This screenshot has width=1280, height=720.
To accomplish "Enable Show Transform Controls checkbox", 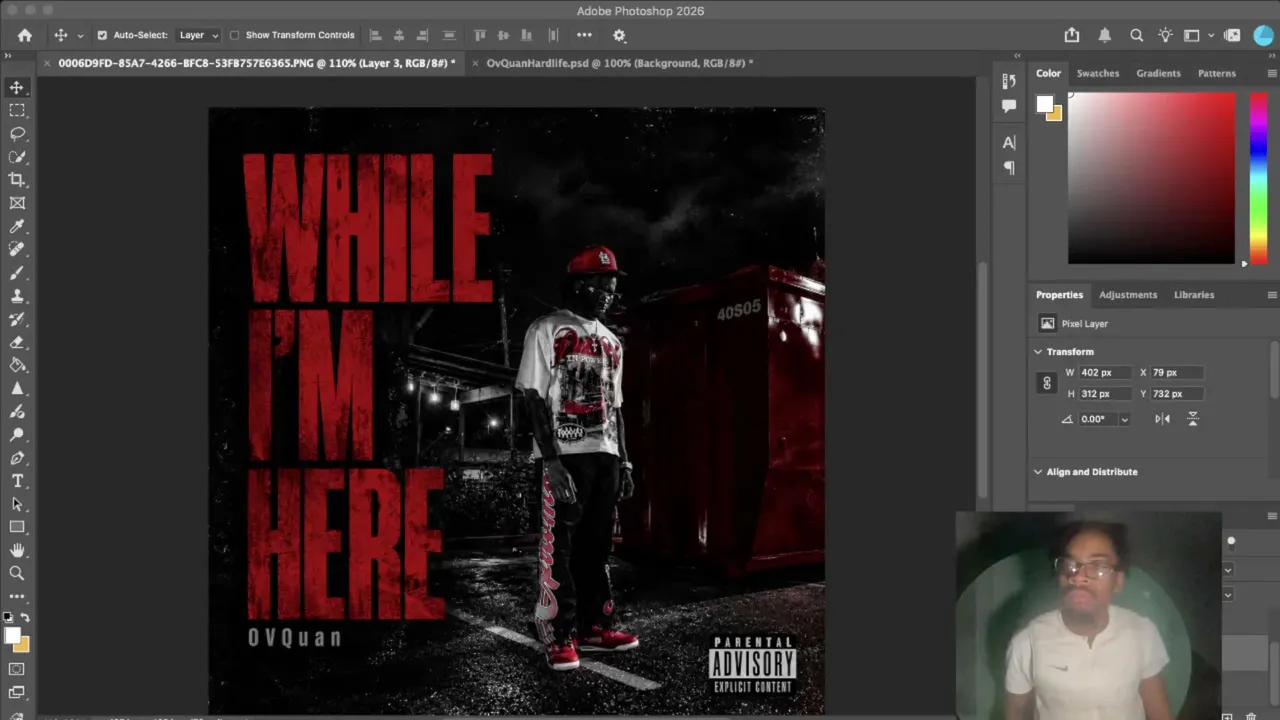I will (x=234, y=35).
